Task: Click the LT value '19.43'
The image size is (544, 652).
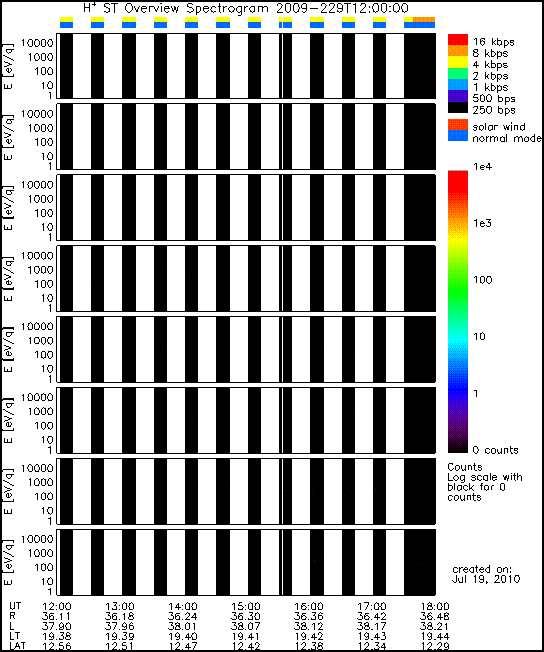Action: coord(372,637)
